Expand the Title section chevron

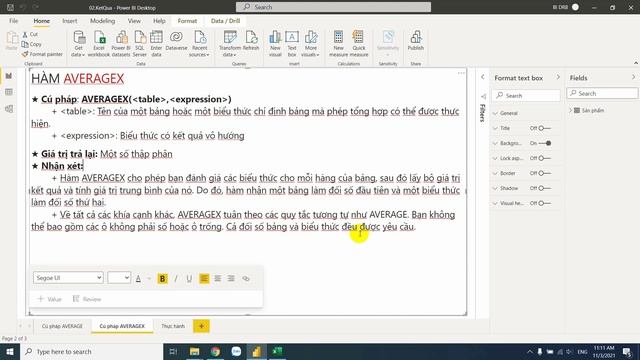click(x=496, y=128)
